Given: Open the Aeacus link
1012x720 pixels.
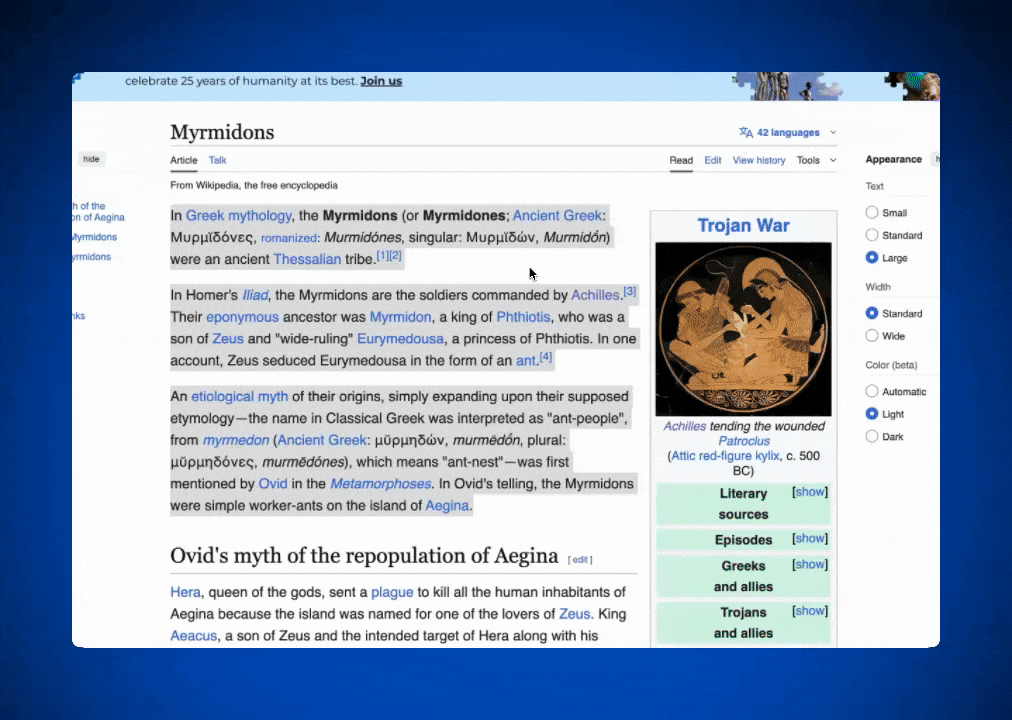Looking at the screenshot, I should click(194, 635).
